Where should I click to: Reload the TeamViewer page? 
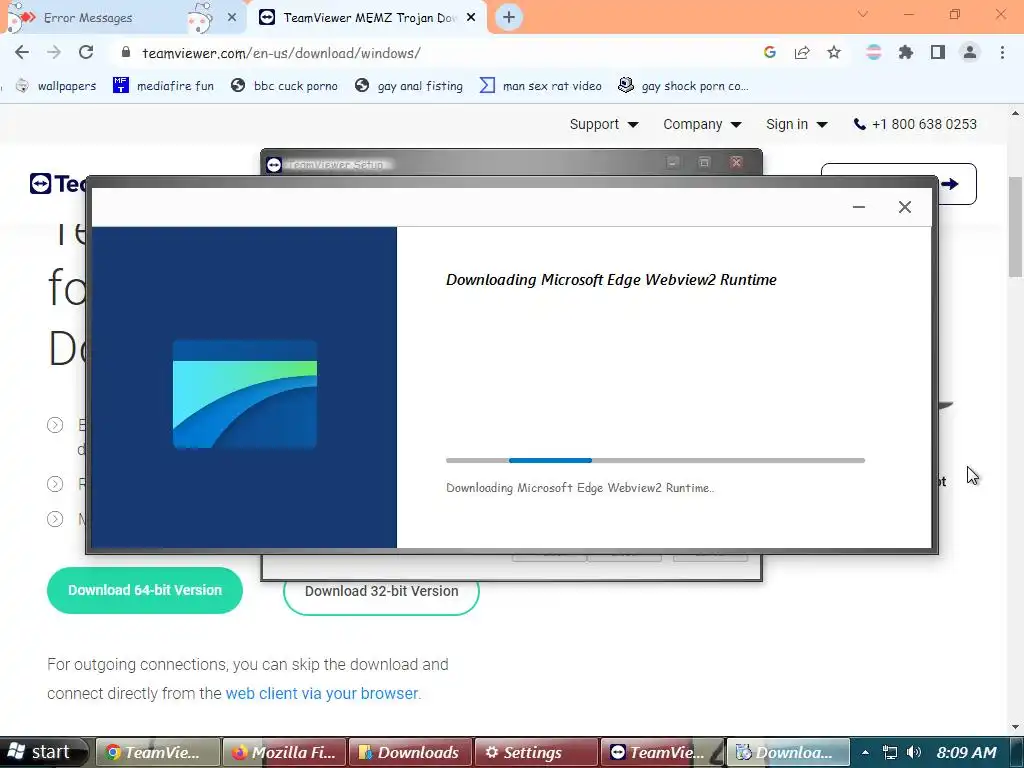click(86, 53)
